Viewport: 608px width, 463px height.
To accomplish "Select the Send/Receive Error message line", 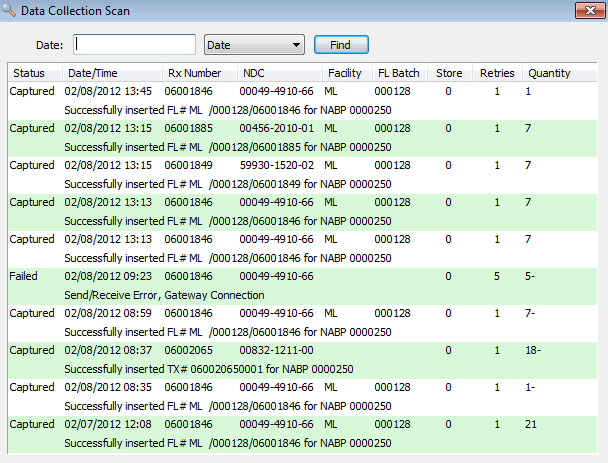I will point(165,295).
